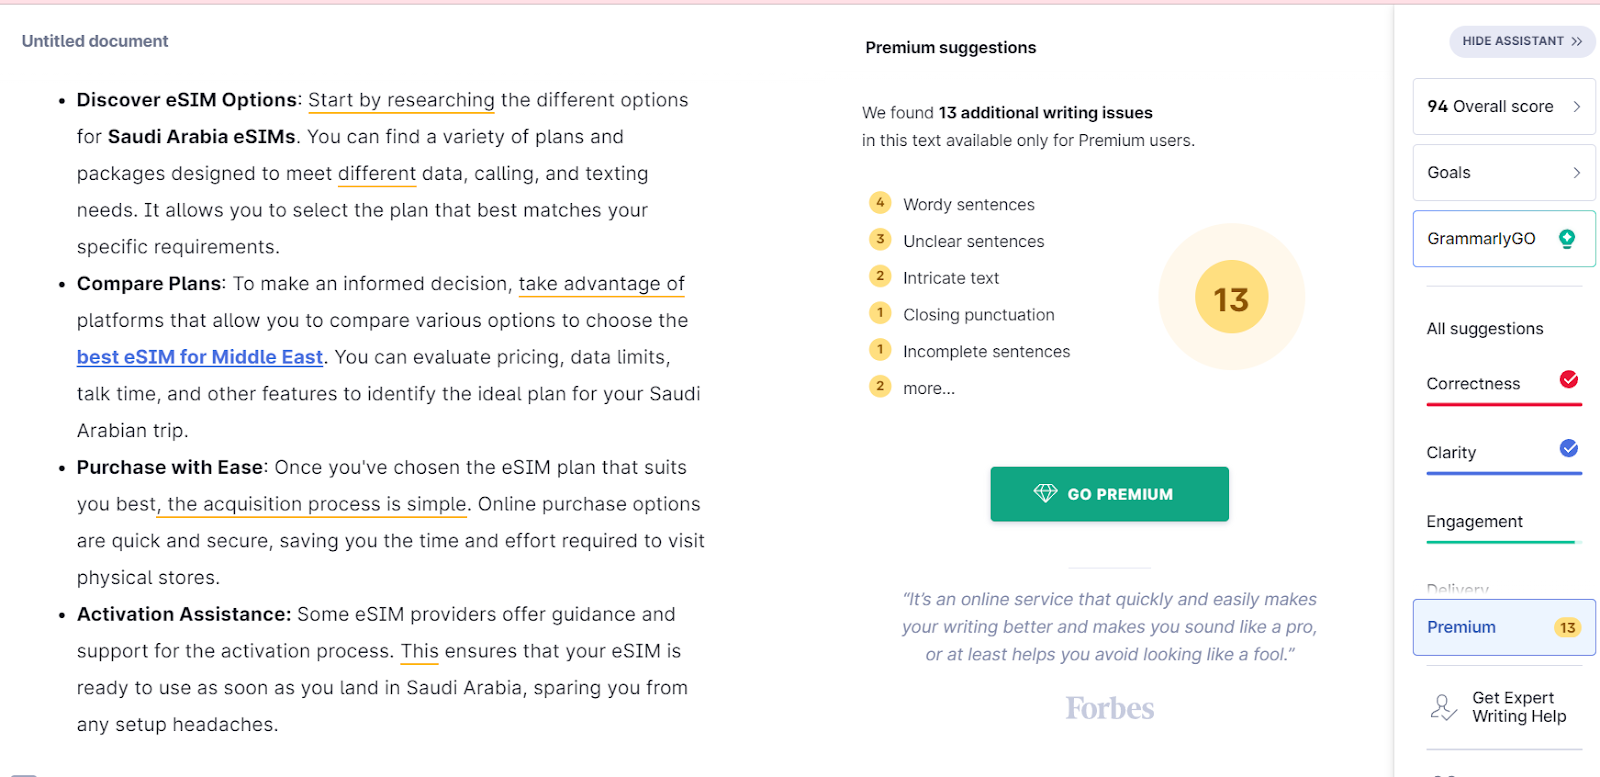Click the expert writing help person icon
This screenshot has height=777, width=1600.
click(1443, 707)
